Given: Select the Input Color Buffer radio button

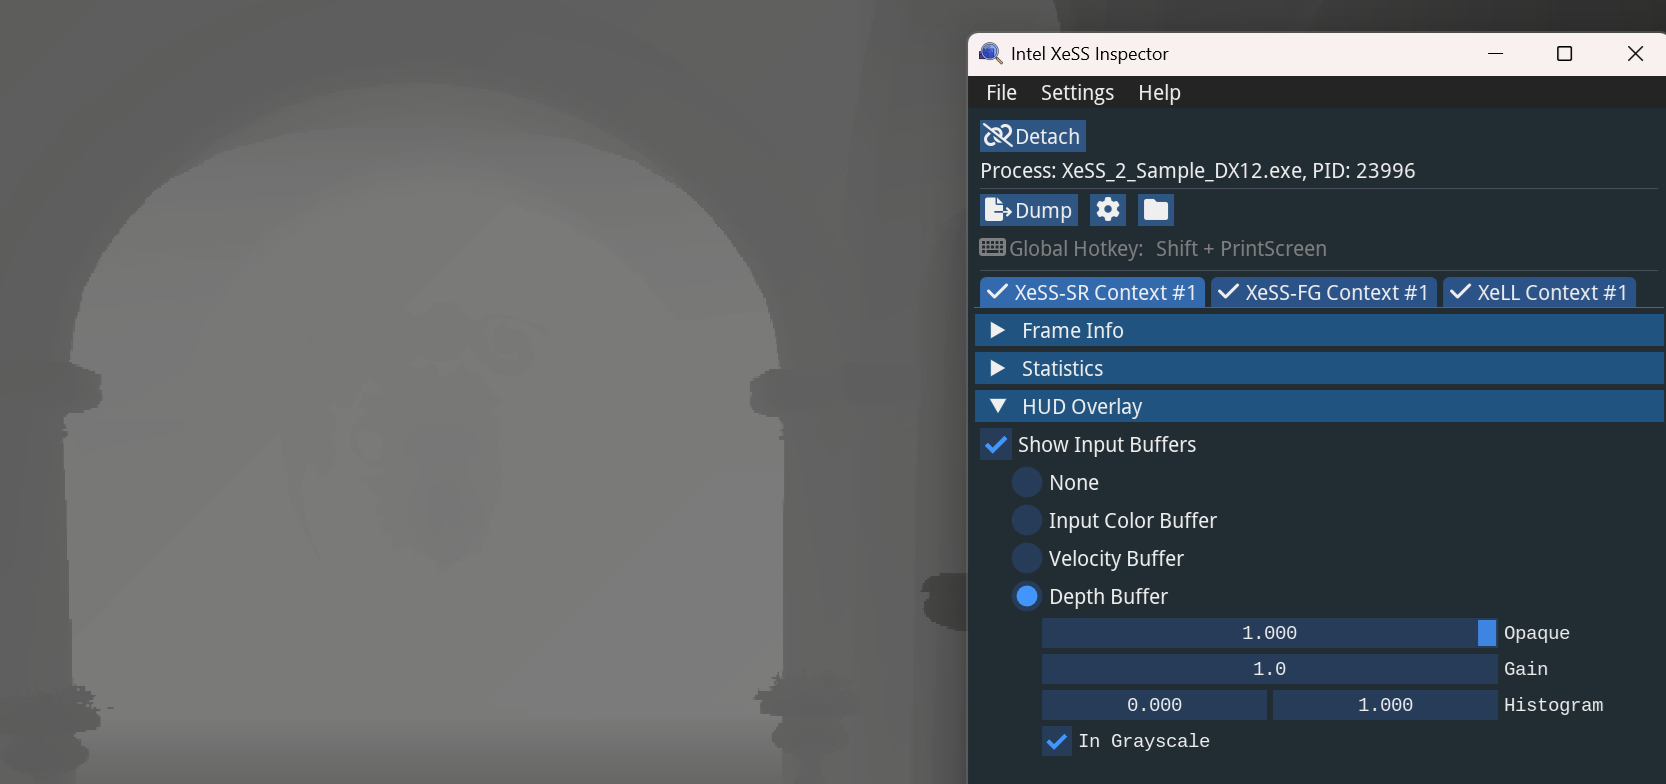Looking at the screenshot, I should pyautogui.click(x=1027, y=520).
